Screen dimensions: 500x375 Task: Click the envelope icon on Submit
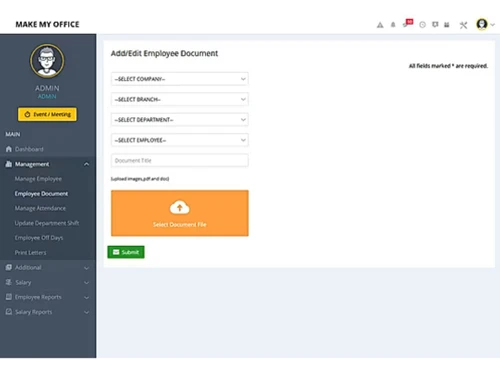pos(116,252)
